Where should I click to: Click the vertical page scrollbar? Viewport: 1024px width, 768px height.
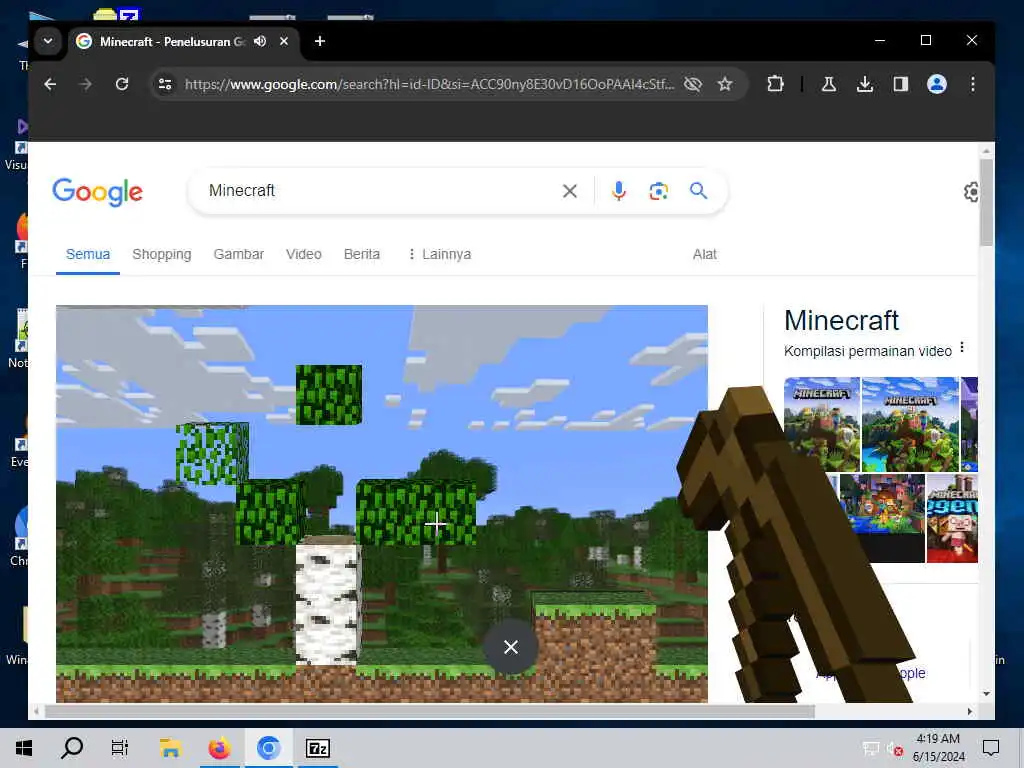click(x=986, y=202)
